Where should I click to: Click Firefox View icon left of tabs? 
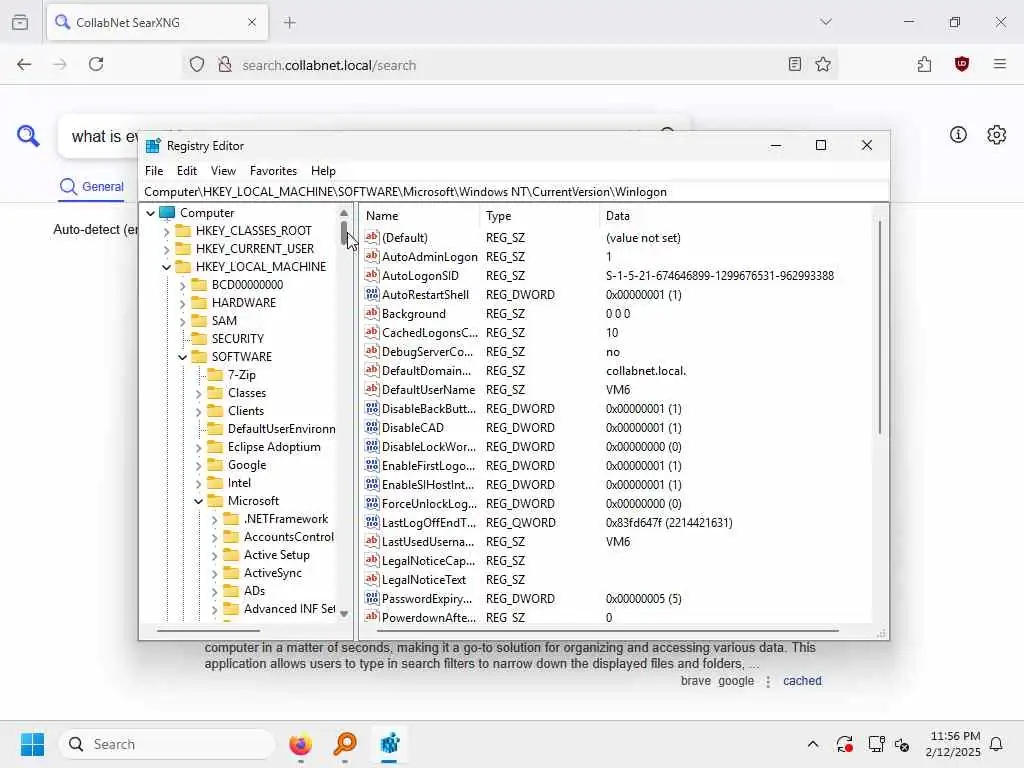[20, 23]
